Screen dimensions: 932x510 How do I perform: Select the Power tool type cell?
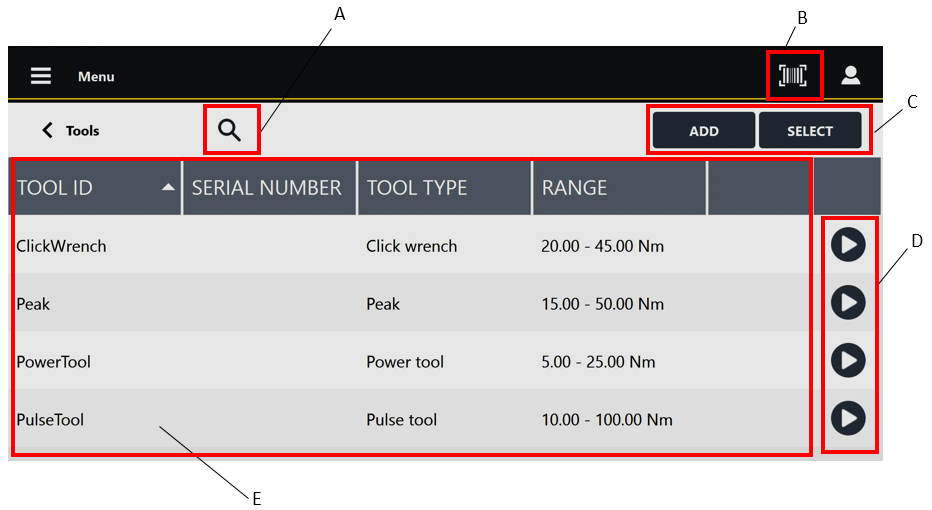tap(405, 362)
